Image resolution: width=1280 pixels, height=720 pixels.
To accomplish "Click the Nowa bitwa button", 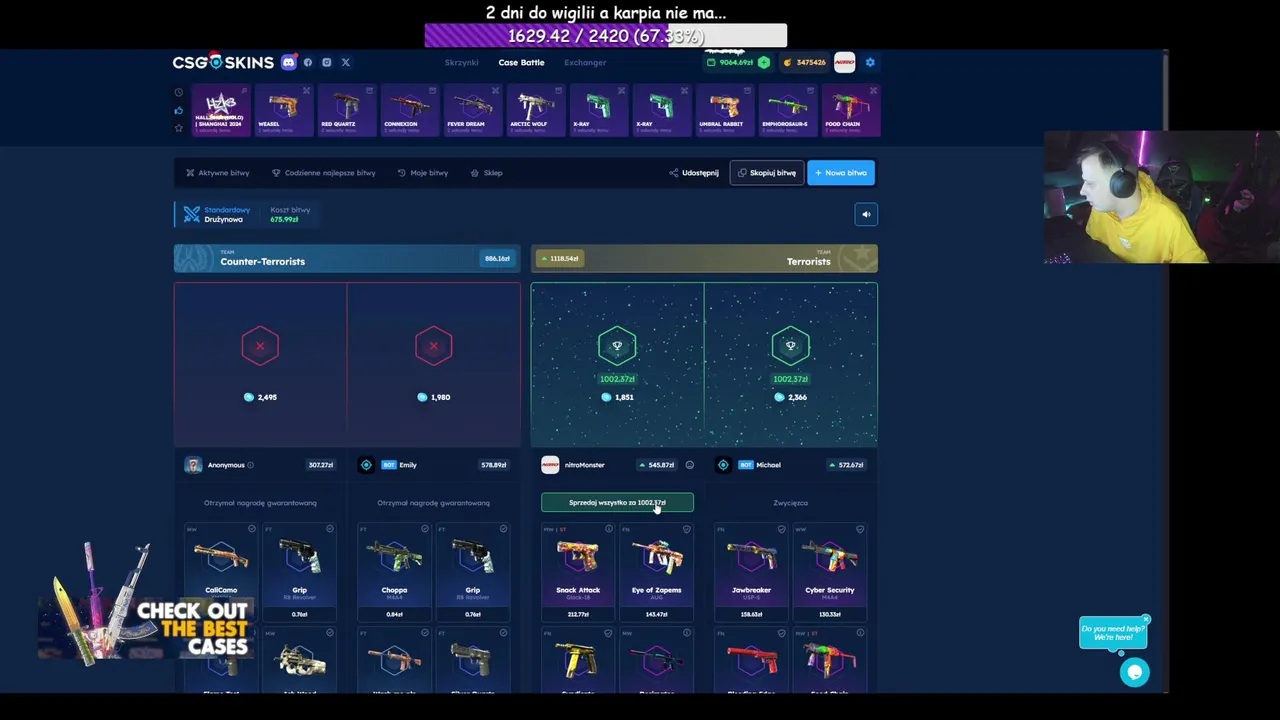I will point(841,173).
